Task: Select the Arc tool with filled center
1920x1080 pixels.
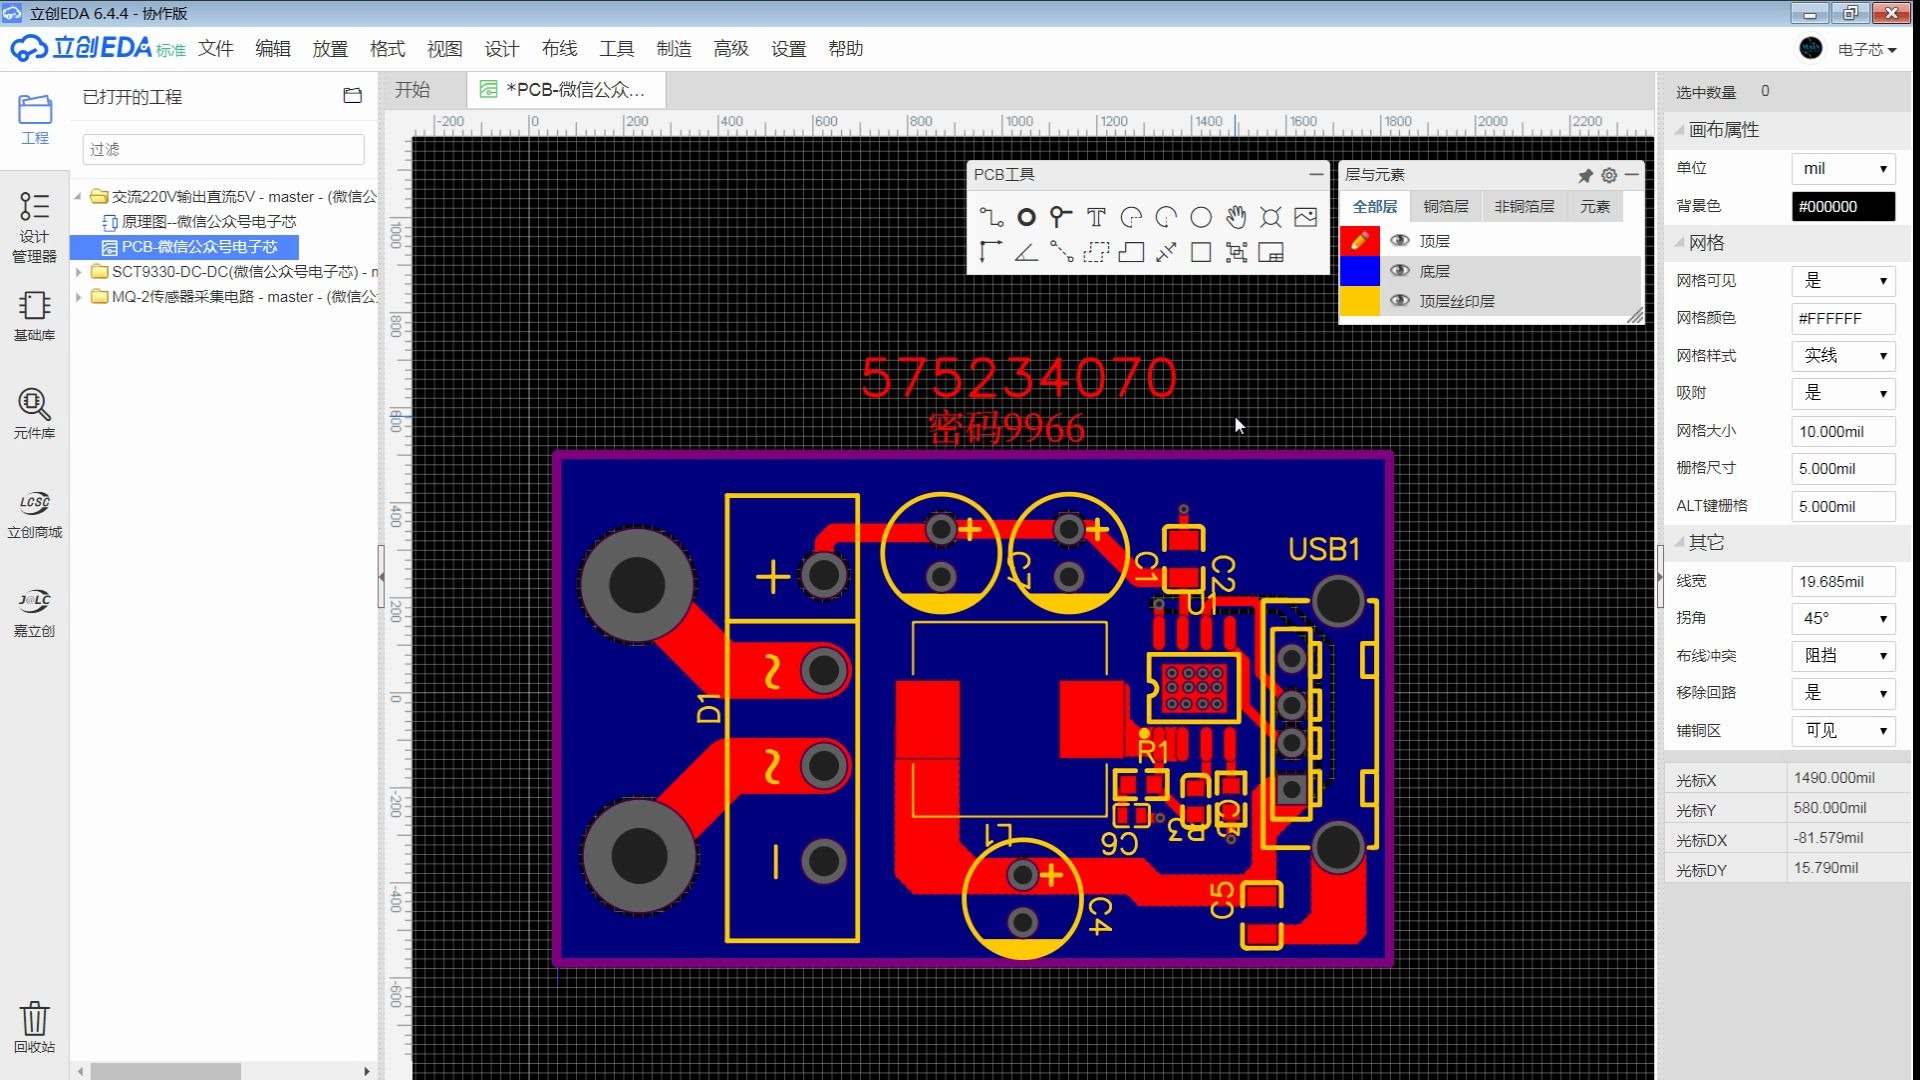Action: pos(1131,217)
